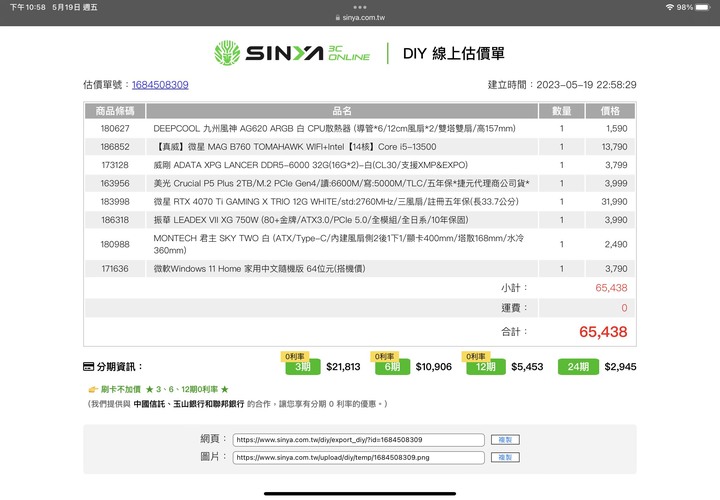Image resolution: width=720 pixels, height=500 pixels.
Task: Tap the iPad home indicator bar
Action: tap(360, 494)
